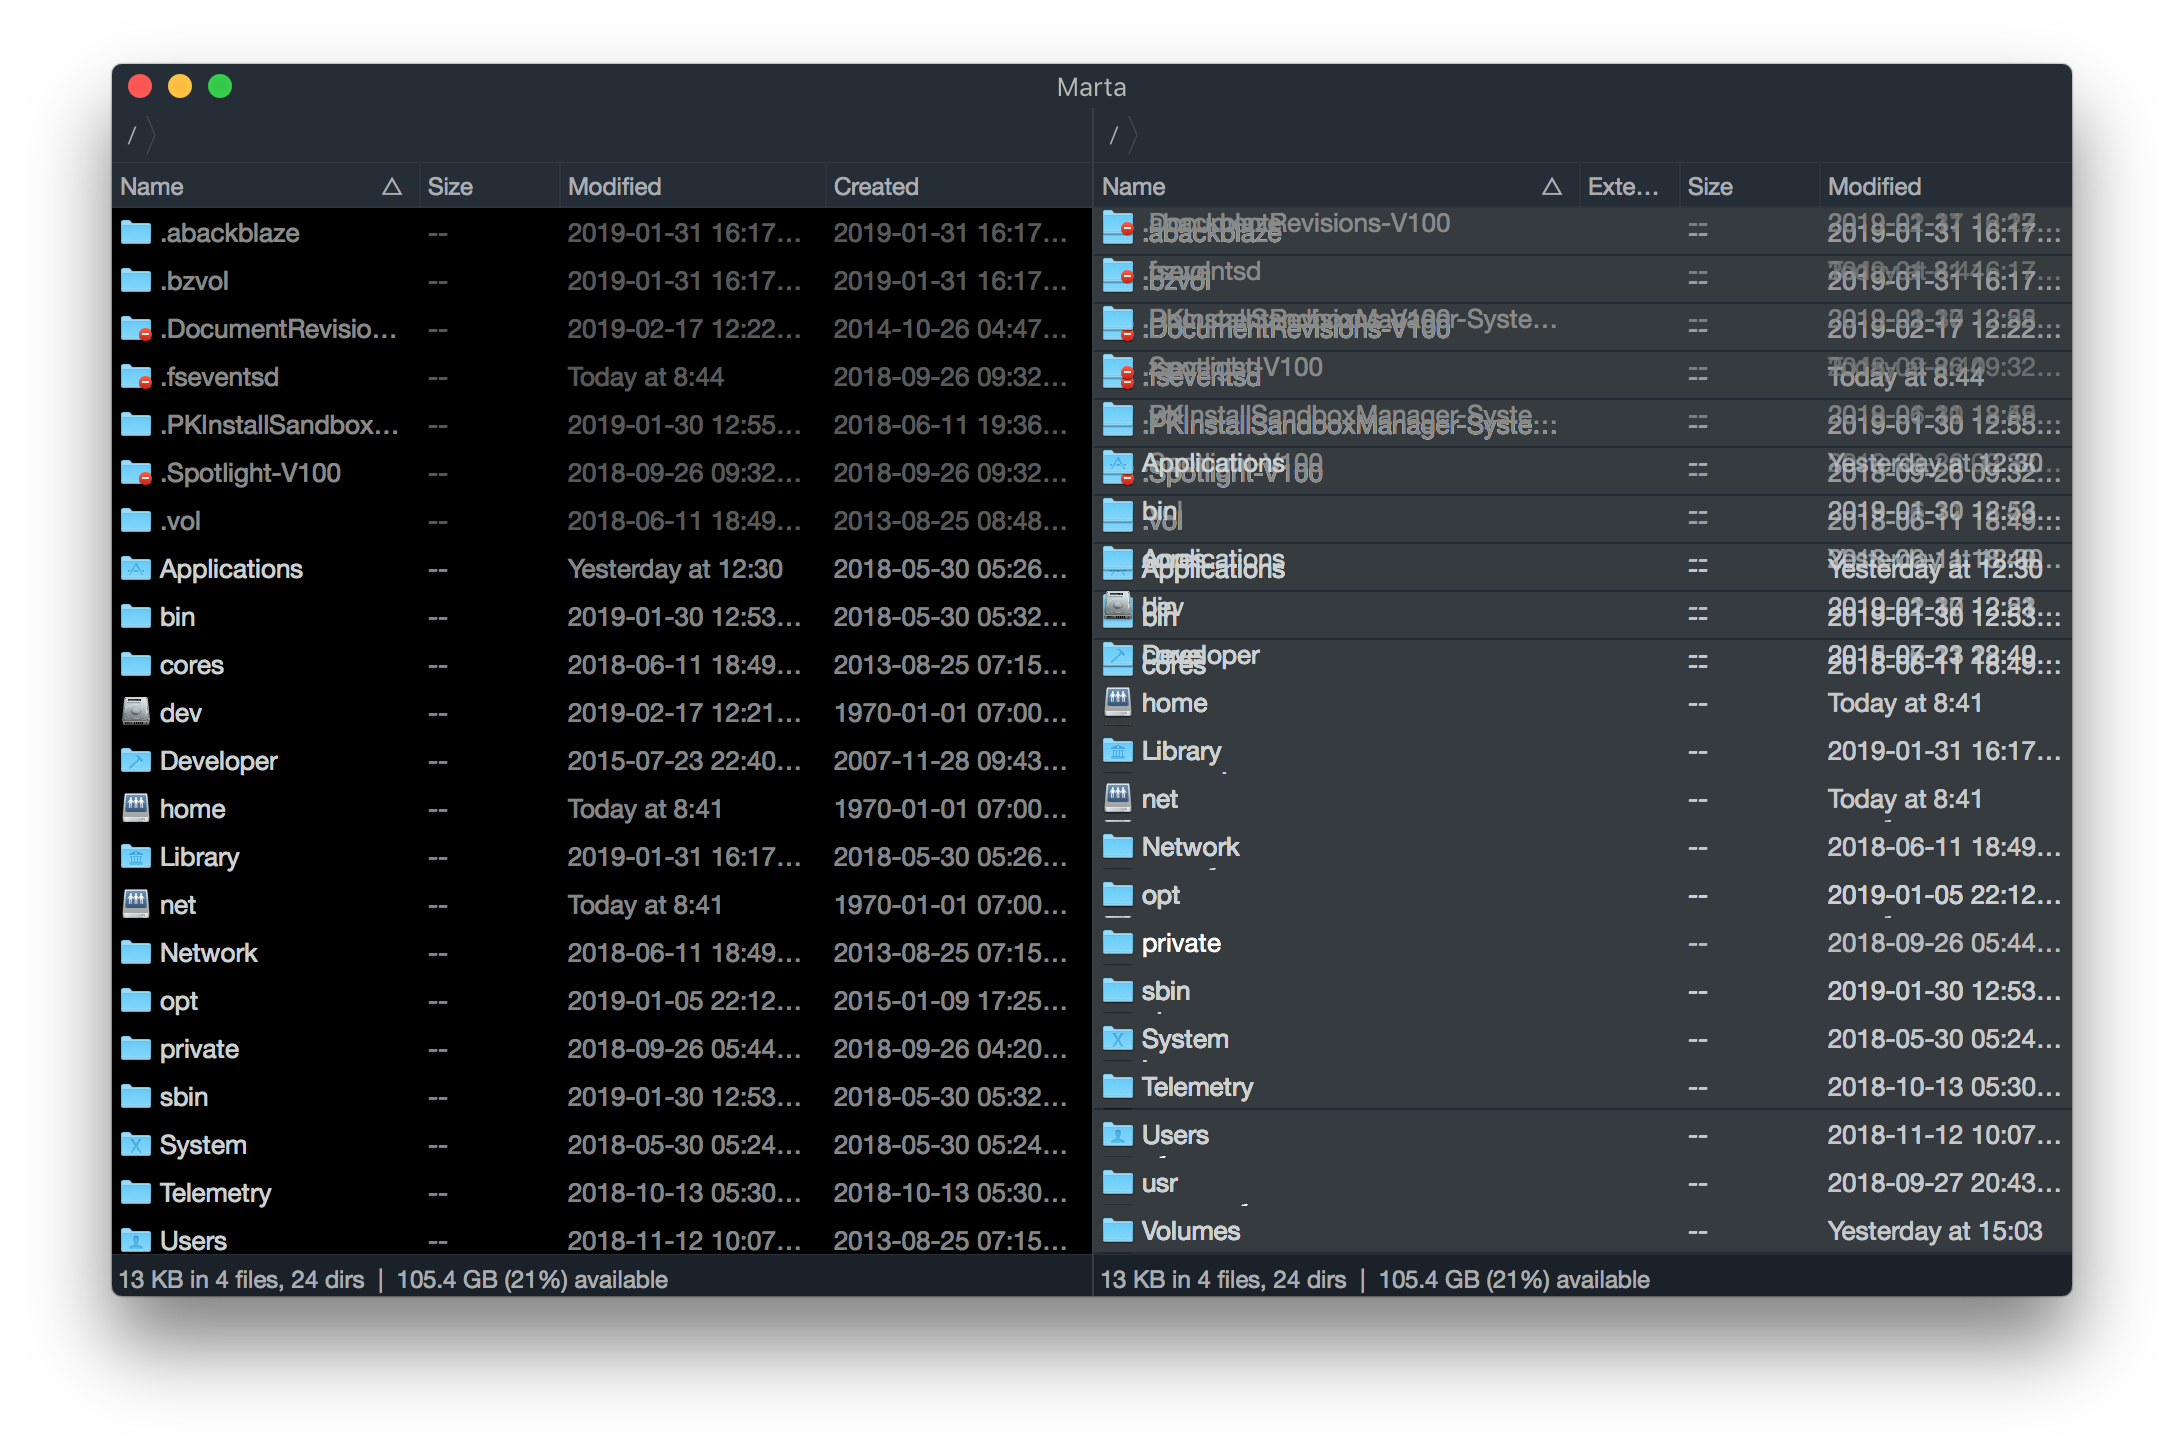
Task: Open the .fseventsd restricted folder icon
Action: [135, 376]
